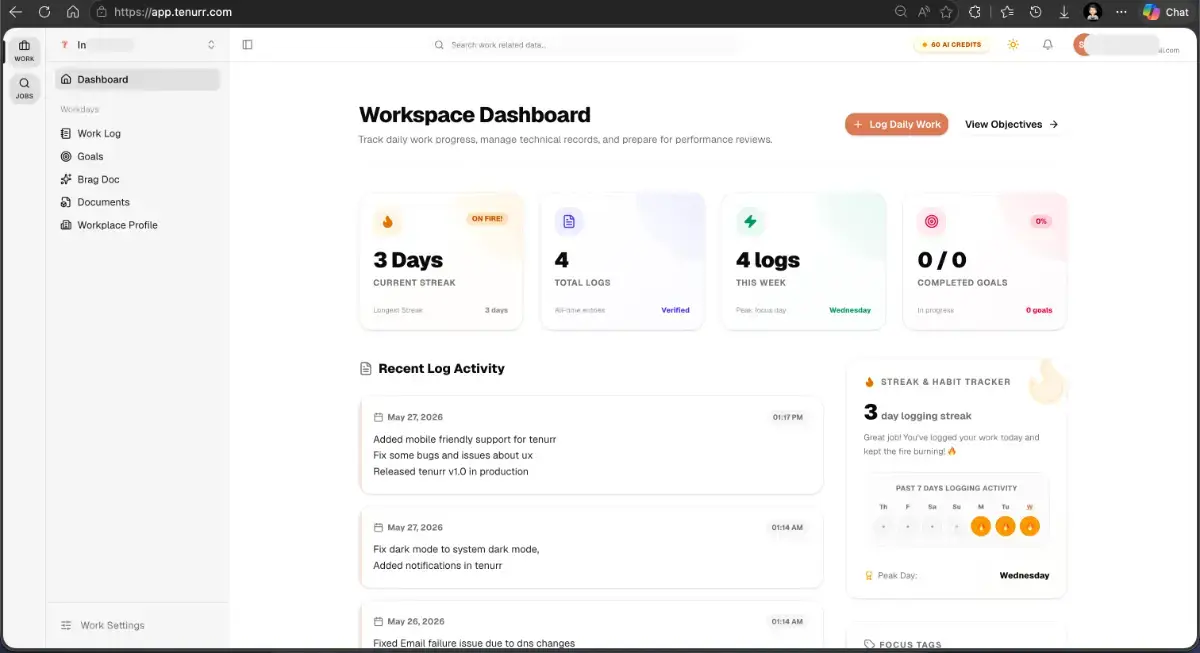Open browser profile avatar
1200x653 pixels.
(x=1093, y=12)
